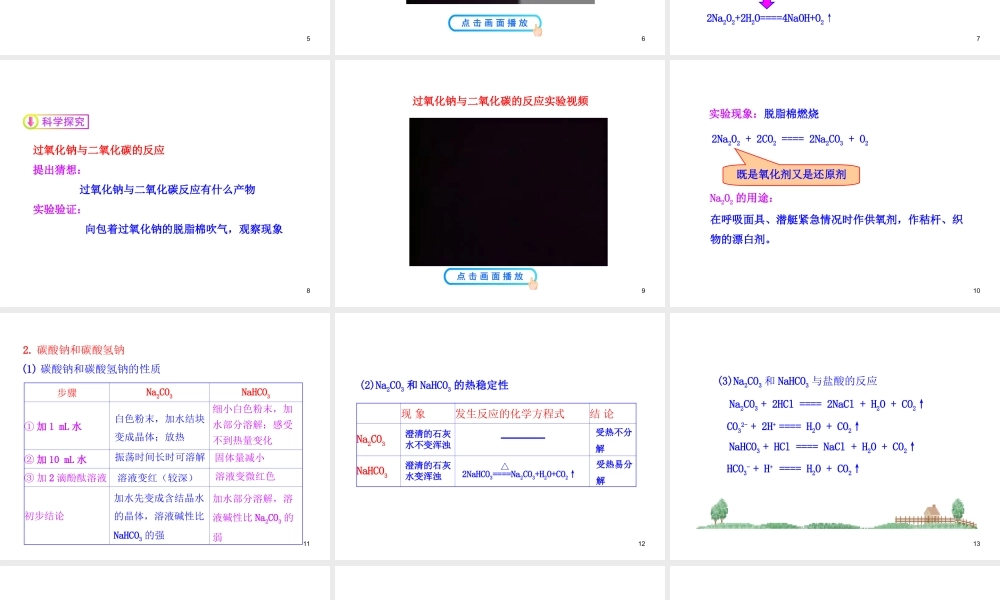Click the heading (3)Na2CO3 和 NaHCO3 与盐酸的反应
This screenshot has height=600, width=1000.
[x=797, y=381]
